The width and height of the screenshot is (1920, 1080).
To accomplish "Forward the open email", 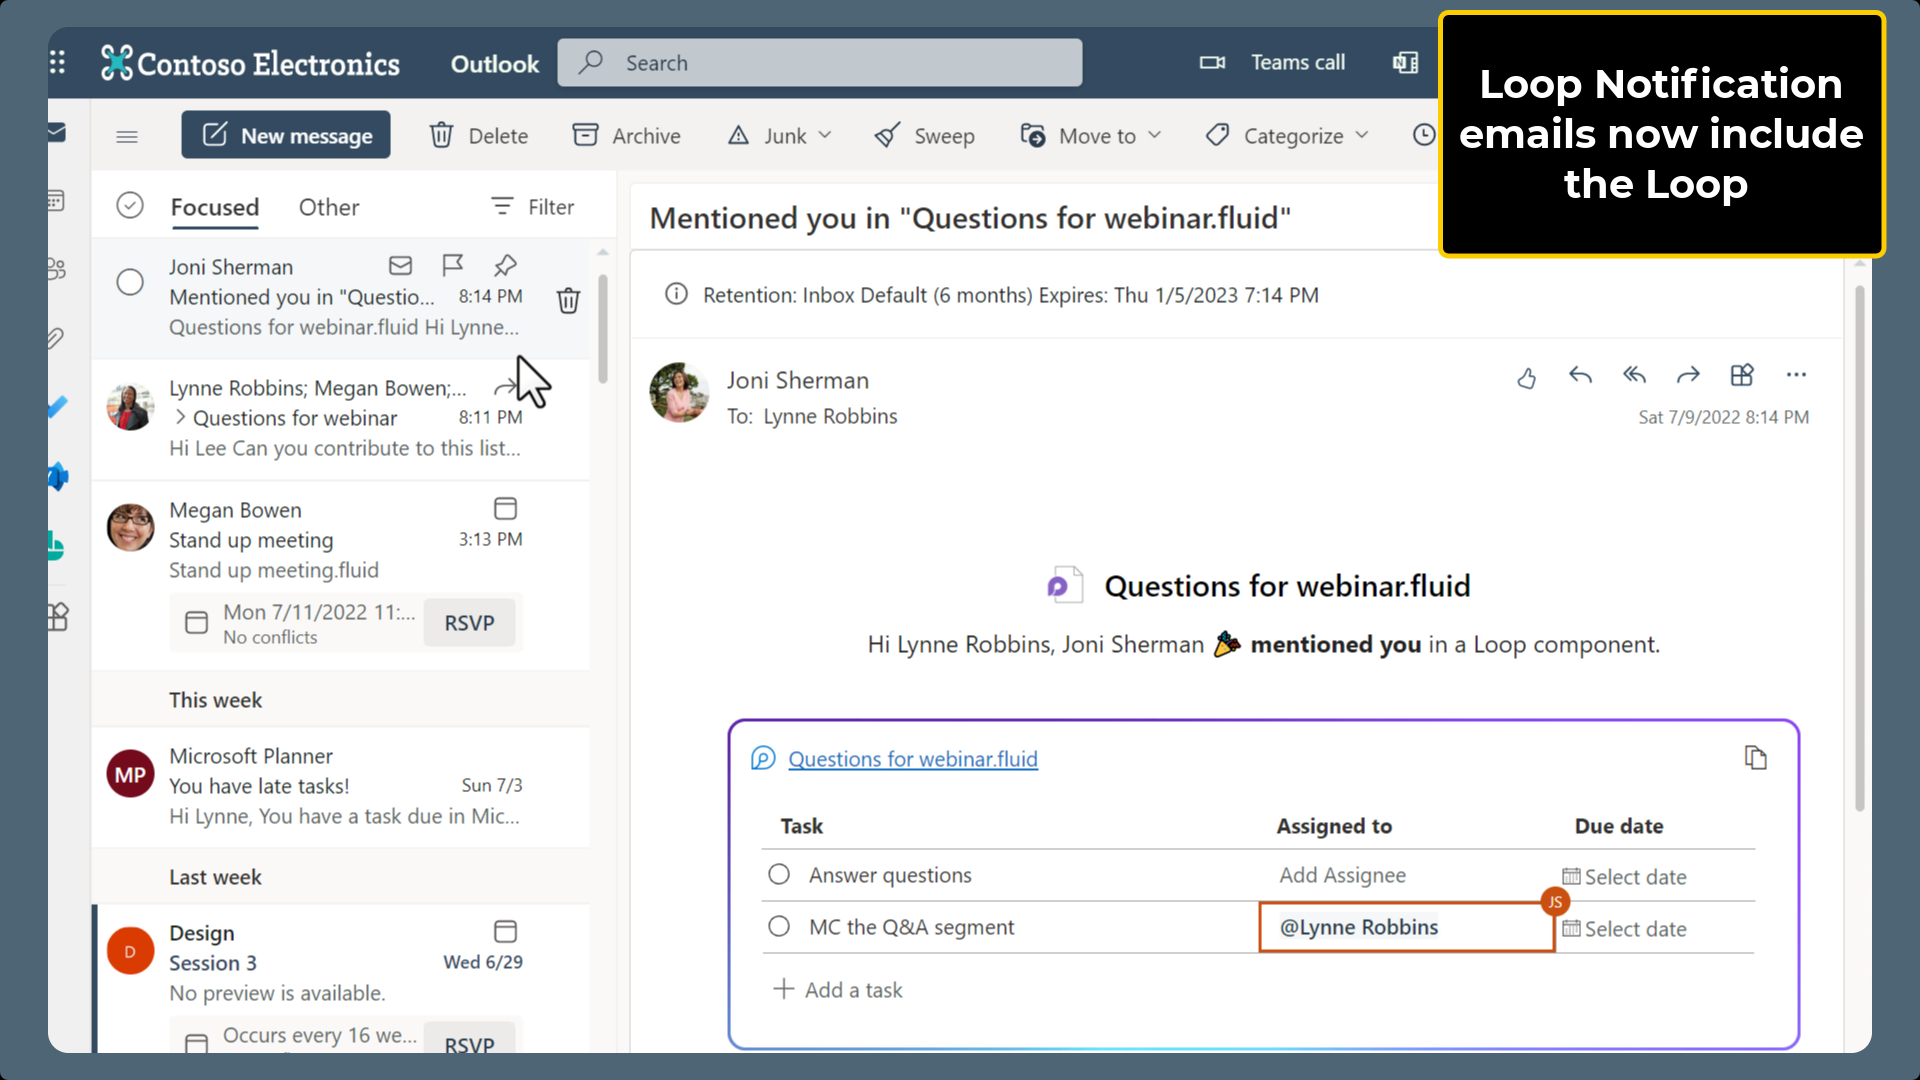I will click(1688, 375).
